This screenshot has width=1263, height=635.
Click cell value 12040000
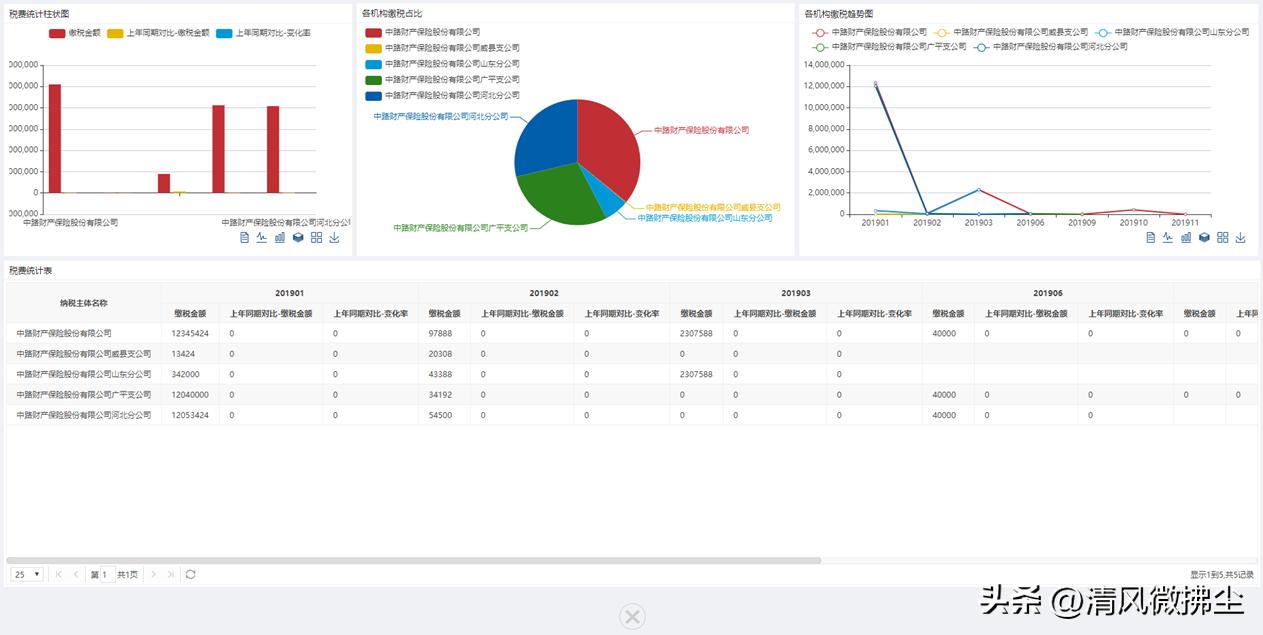tap(190, 394)
